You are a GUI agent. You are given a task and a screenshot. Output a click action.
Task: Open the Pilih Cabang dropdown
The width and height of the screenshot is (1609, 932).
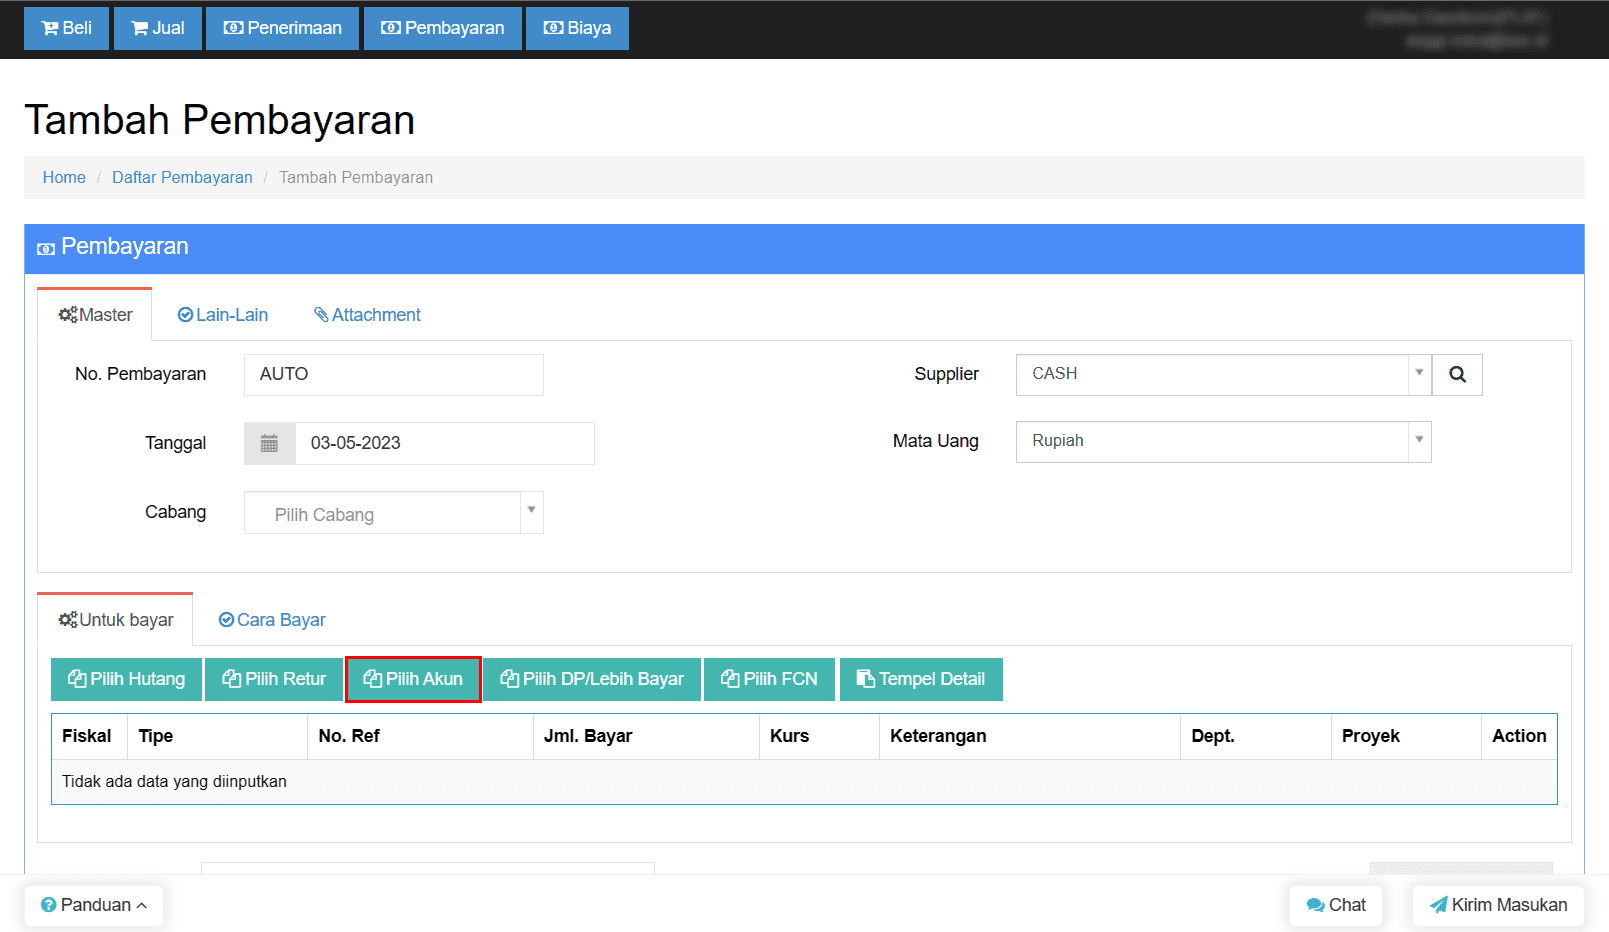pyautogui.click(x=393, y=513)
